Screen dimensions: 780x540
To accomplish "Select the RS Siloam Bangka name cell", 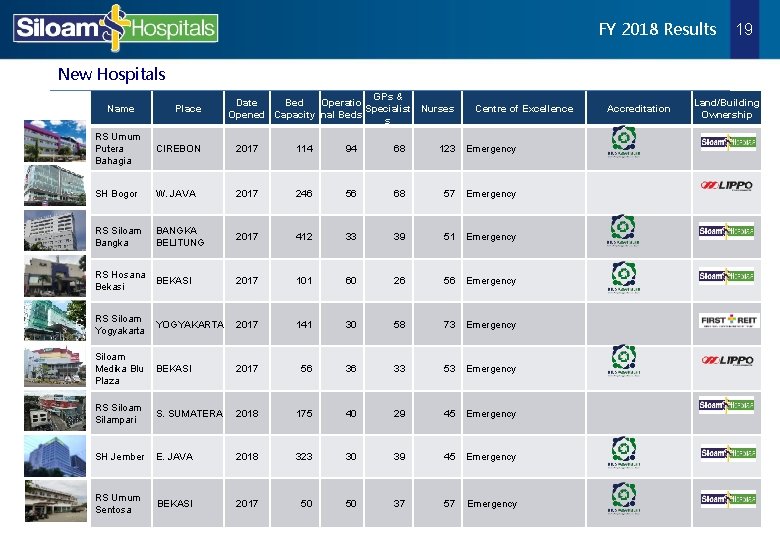I will (121, 237).
